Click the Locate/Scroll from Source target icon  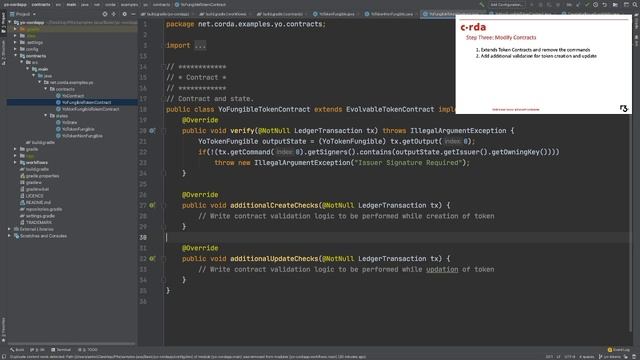pyautogui.click(x=105, y=14)
